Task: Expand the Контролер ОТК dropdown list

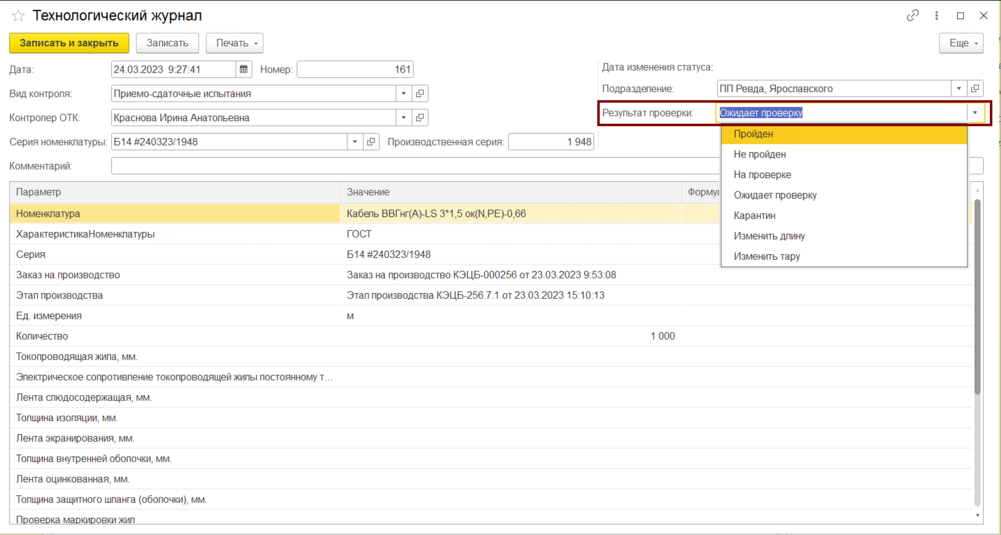Action: click(x=403, y=117)
